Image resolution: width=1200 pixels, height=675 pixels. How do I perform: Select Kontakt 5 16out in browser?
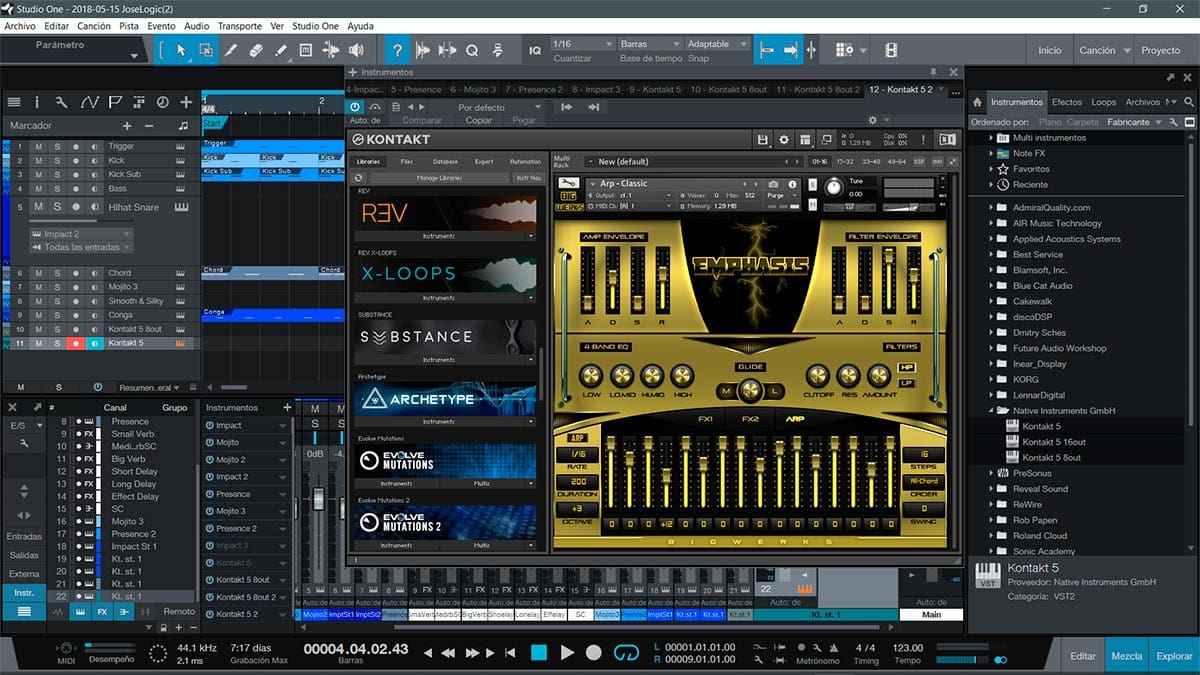pos(1052,442)
